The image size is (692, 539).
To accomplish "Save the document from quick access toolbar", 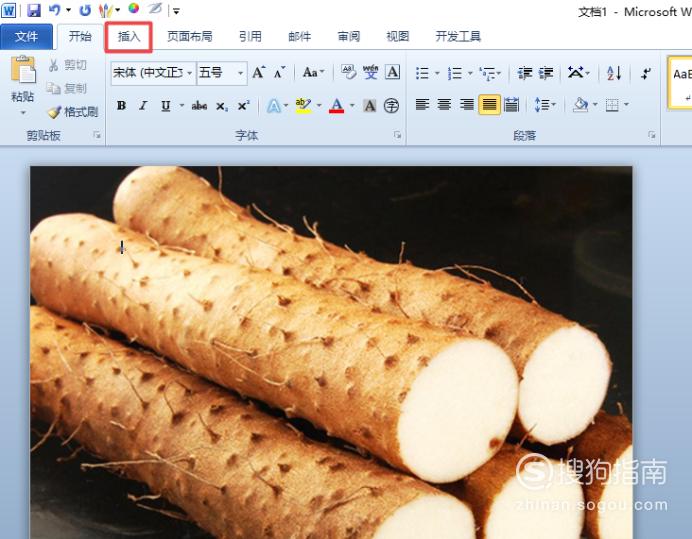I will 34,10.
